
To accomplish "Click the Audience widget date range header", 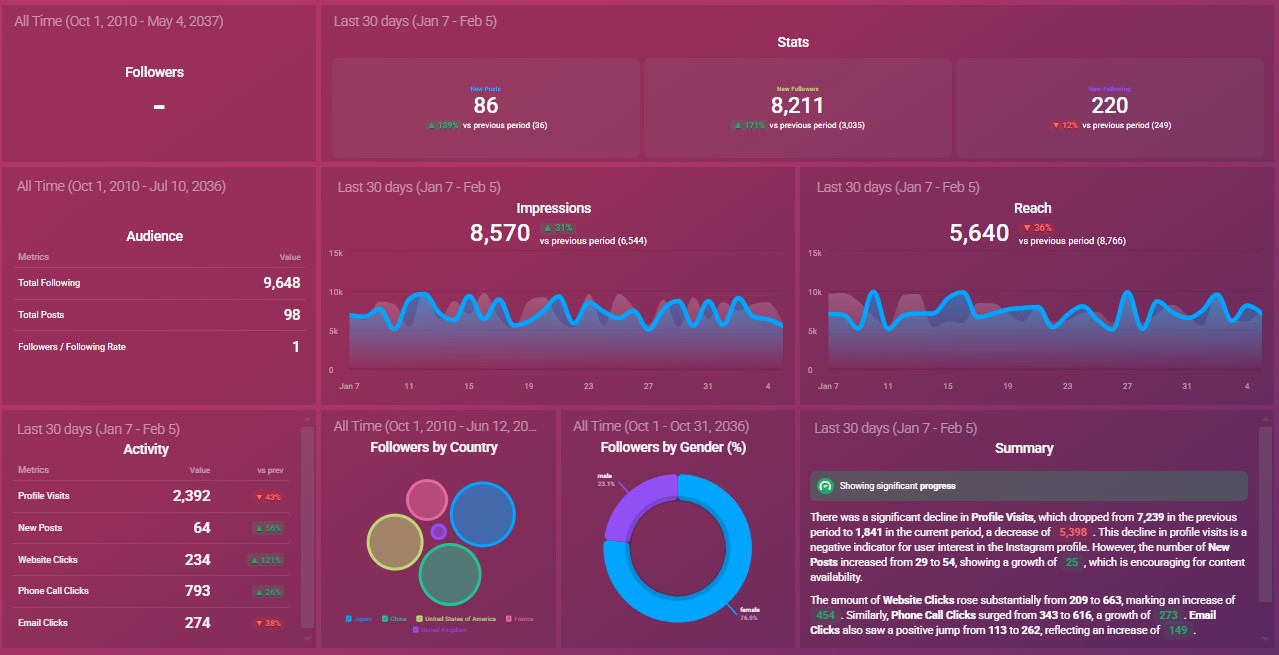I will (121, 186).
